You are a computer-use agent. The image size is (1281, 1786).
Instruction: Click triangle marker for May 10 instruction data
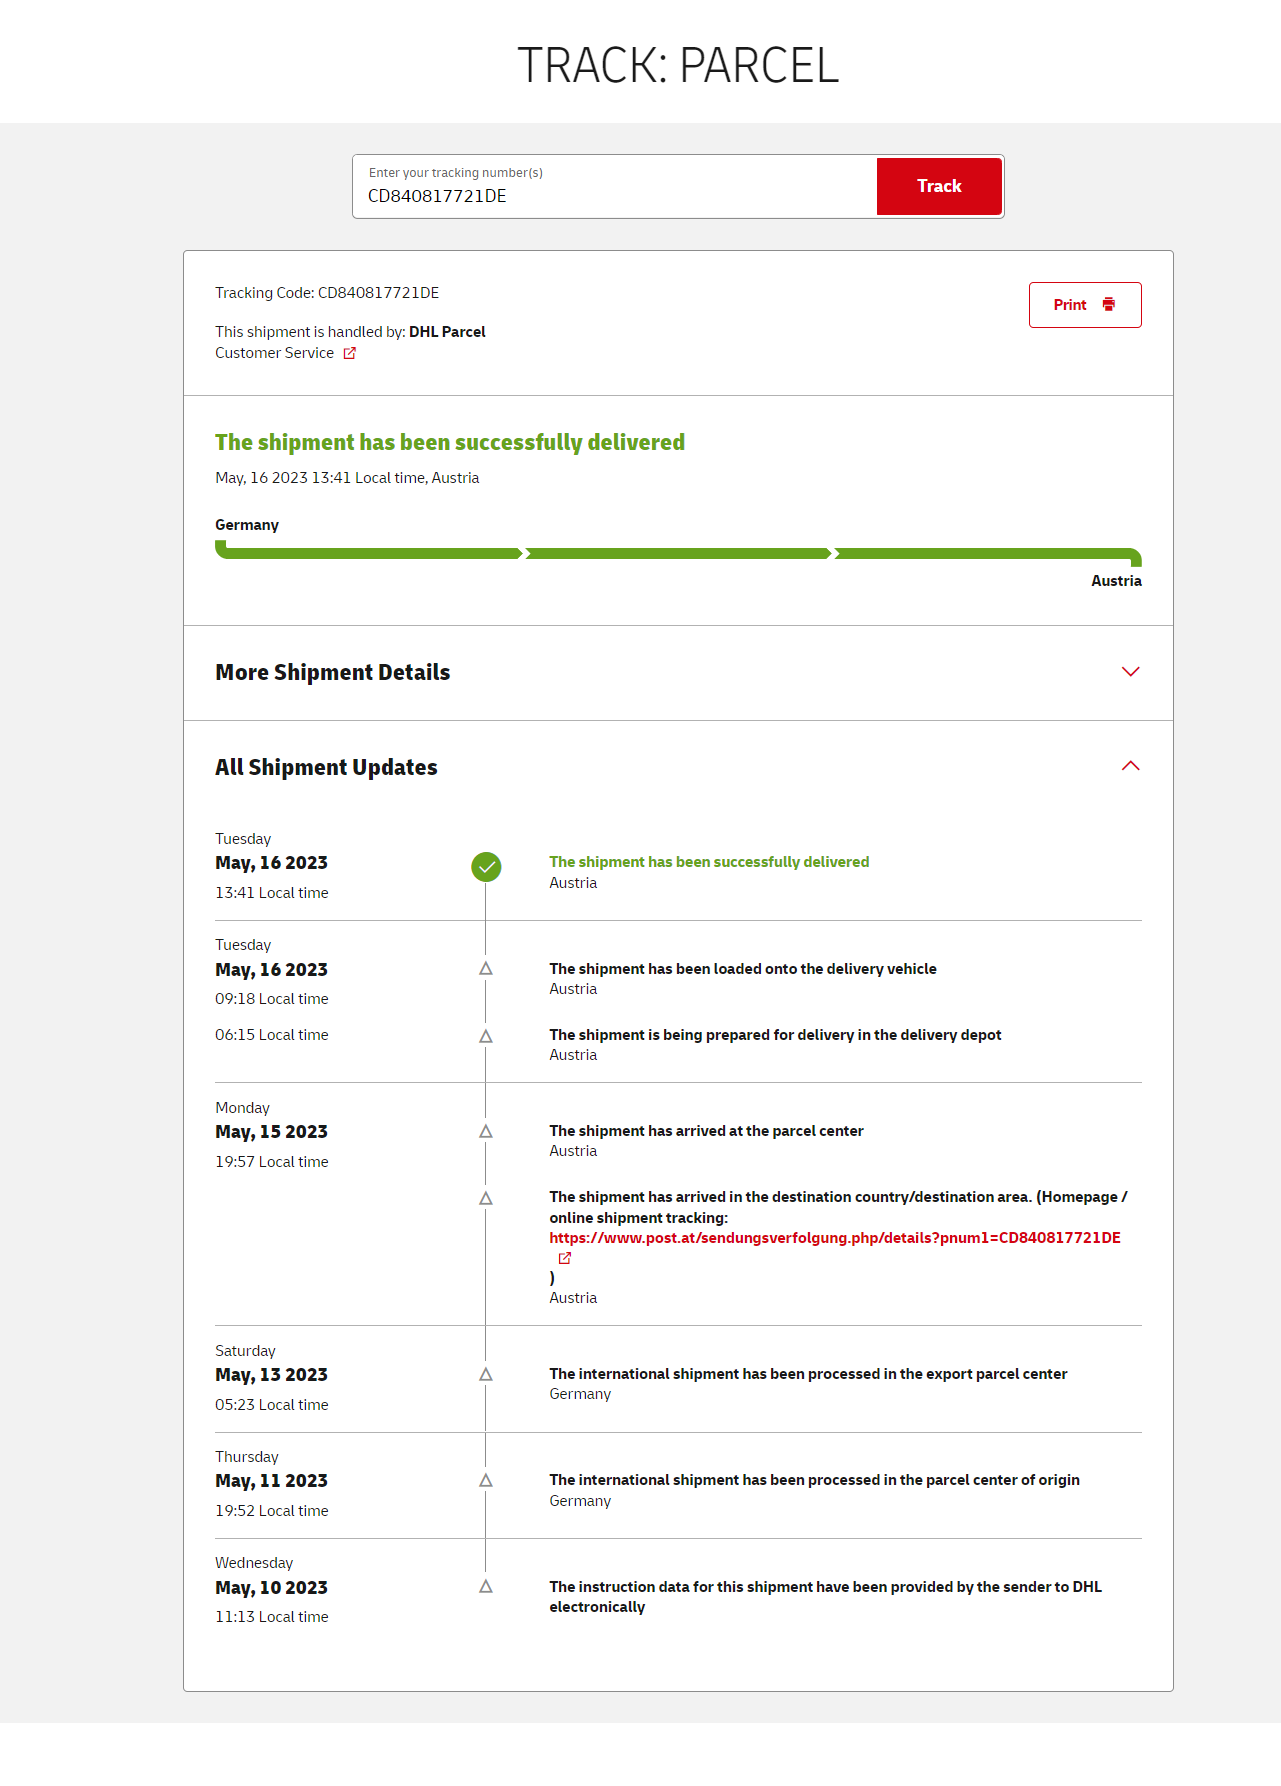(486, 1587)
